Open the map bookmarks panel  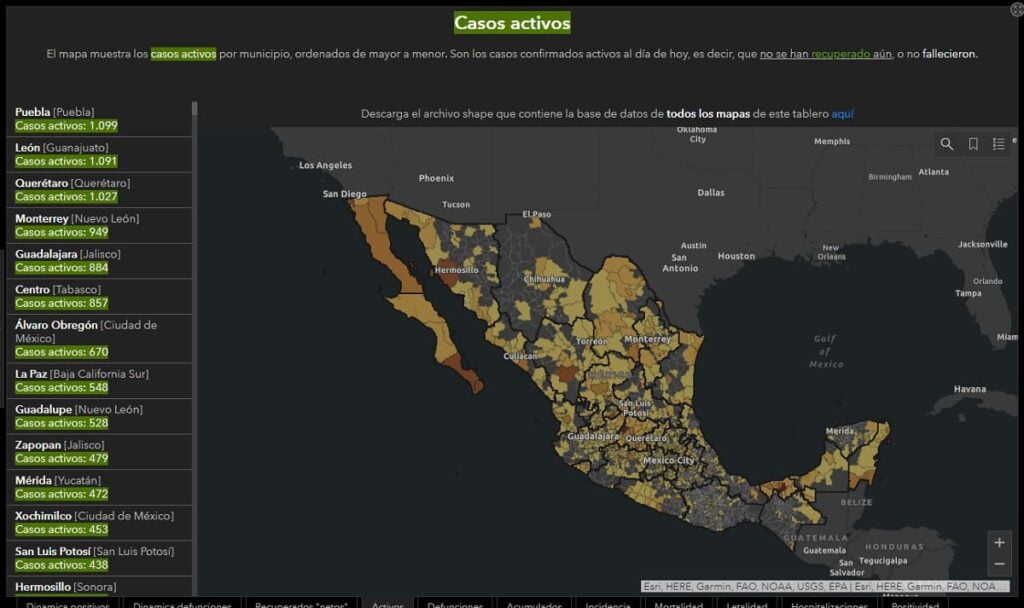972,143
